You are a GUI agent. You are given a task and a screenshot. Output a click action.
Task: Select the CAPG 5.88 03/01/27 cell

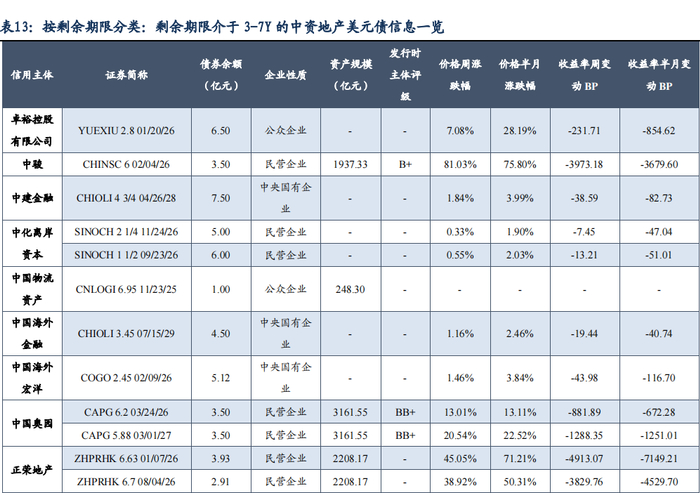pos(126,435)
